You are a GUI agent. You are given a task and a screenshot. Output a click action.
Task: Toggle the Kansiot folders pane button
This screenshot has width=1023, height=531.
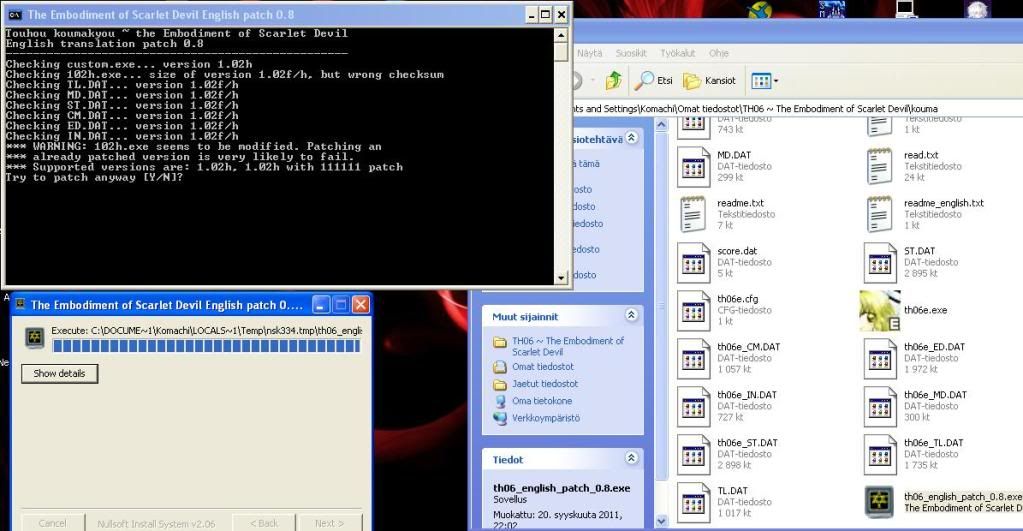[x=709, y=80]
